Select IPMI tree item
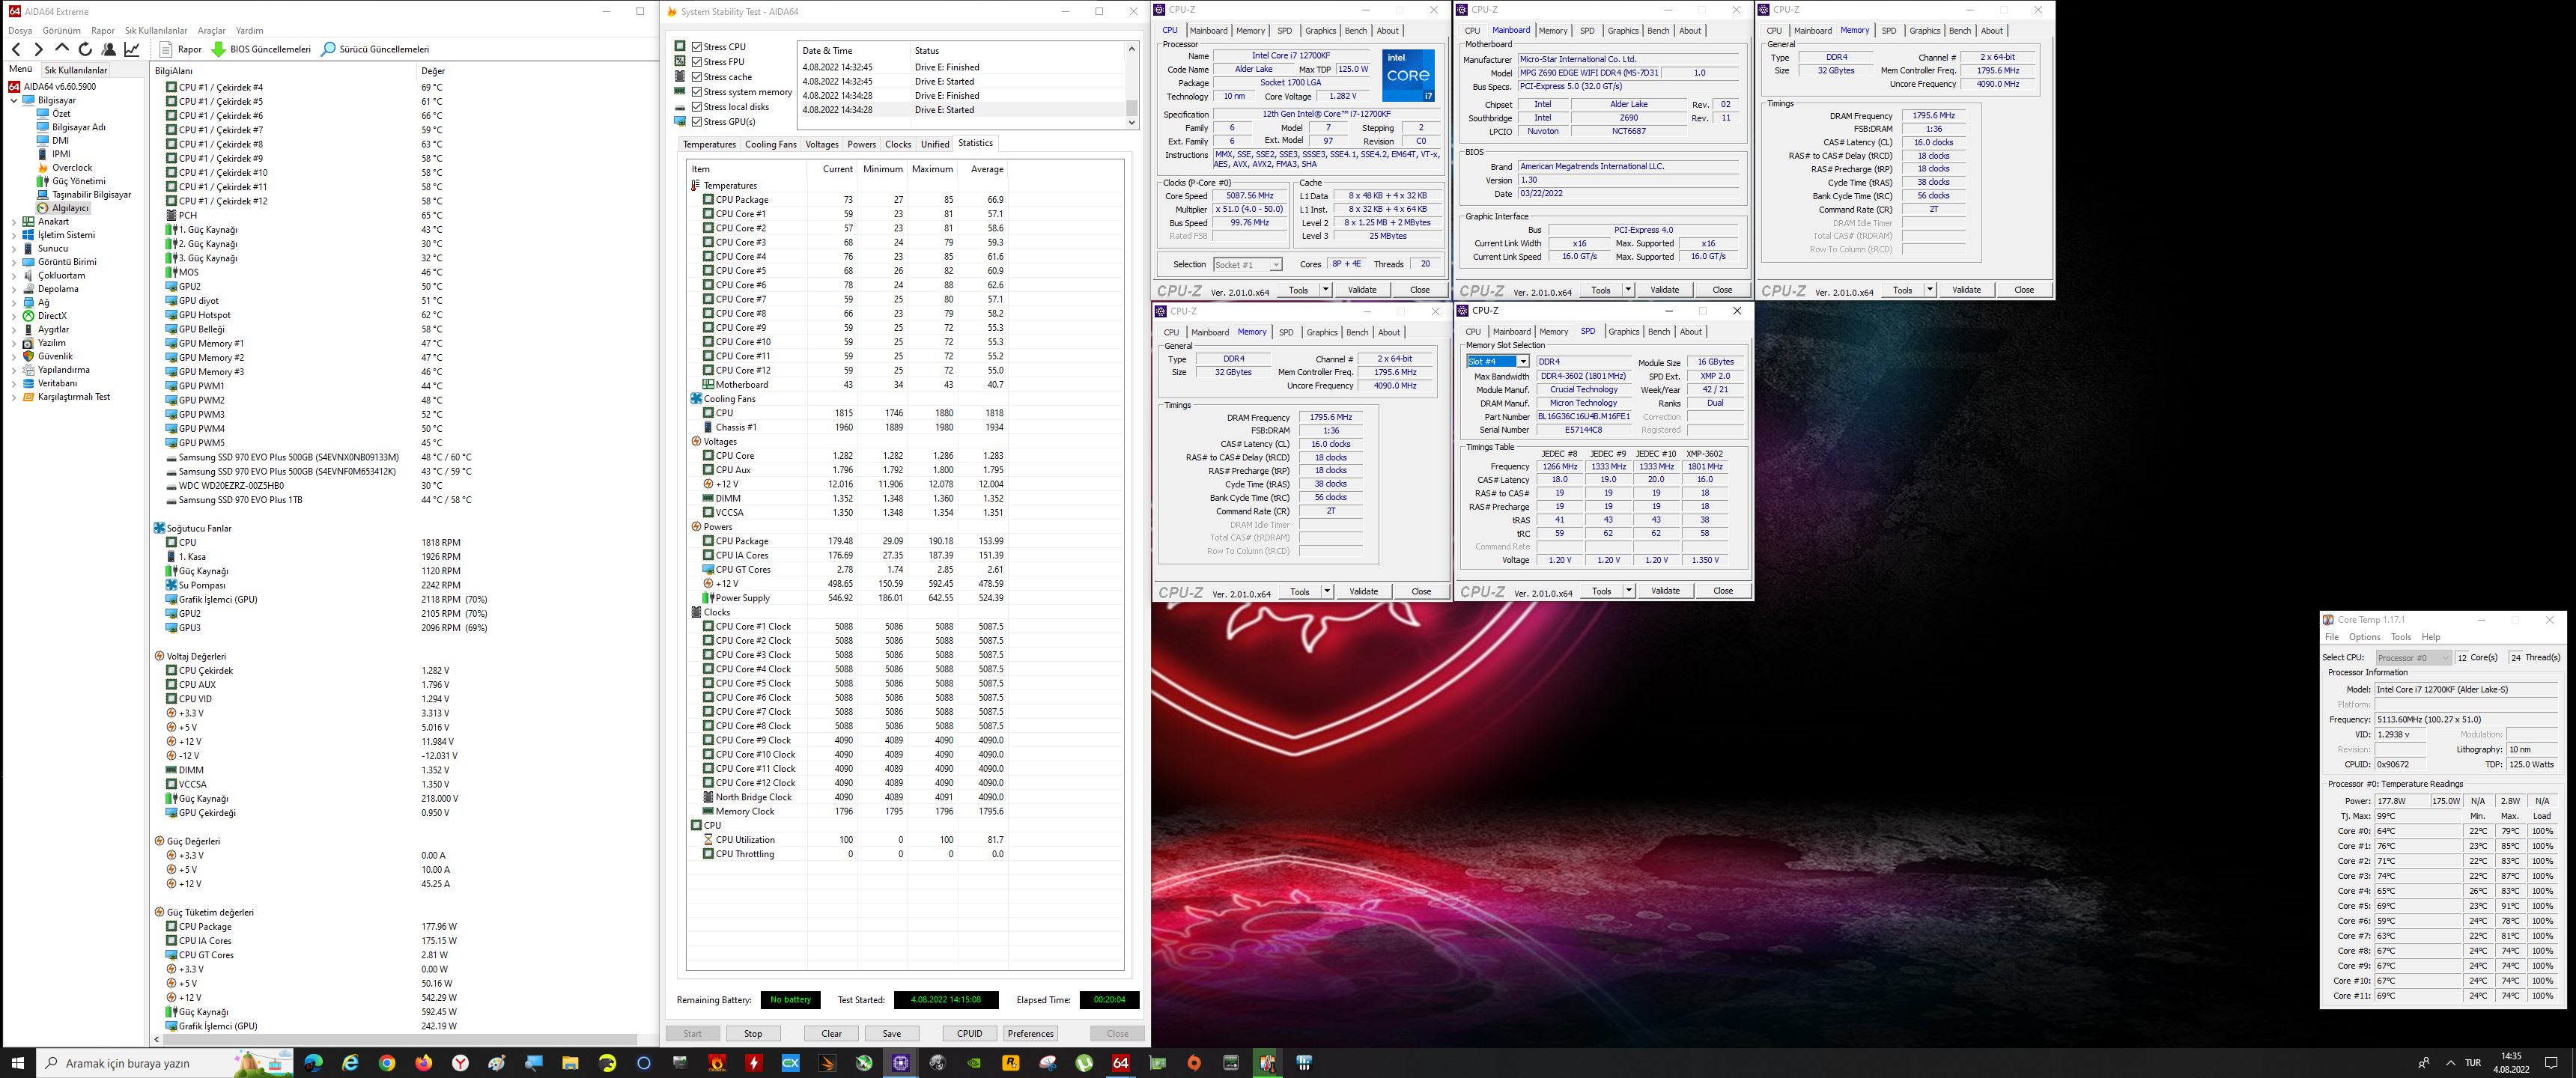The width and height of the screenshot is (2576, 1078). [61, 154]
